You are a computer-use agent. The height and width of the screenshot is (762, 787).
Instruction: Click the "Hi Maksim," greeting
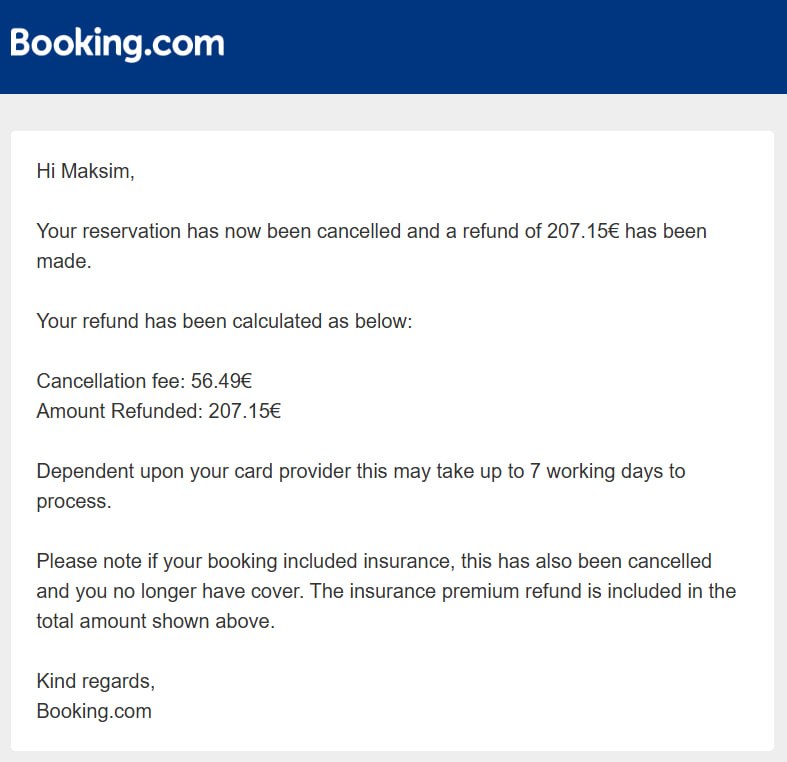pos(85,171)
